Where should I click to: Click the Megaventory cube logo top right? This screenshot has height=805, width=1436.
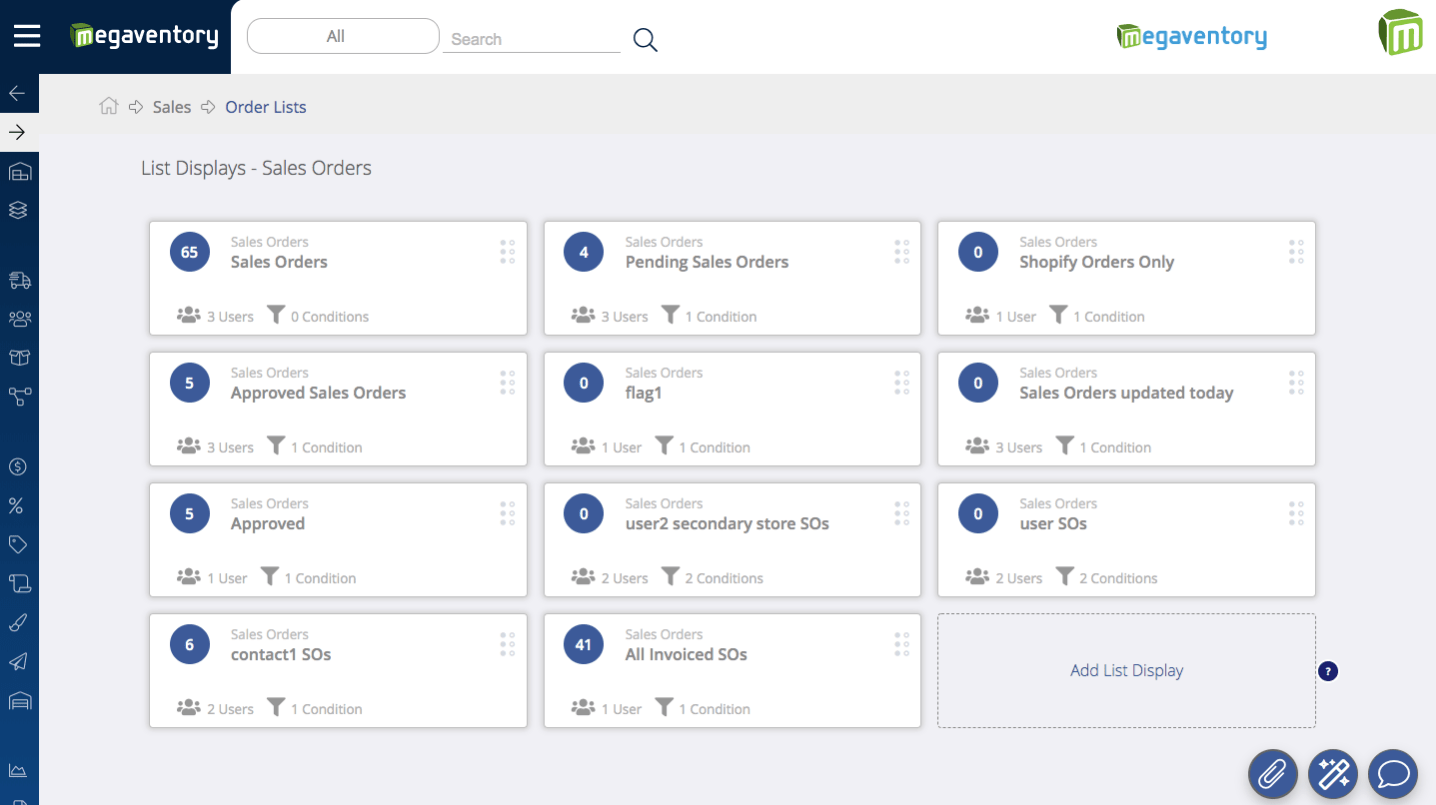pyautogui.click(x=1400, y=32)
